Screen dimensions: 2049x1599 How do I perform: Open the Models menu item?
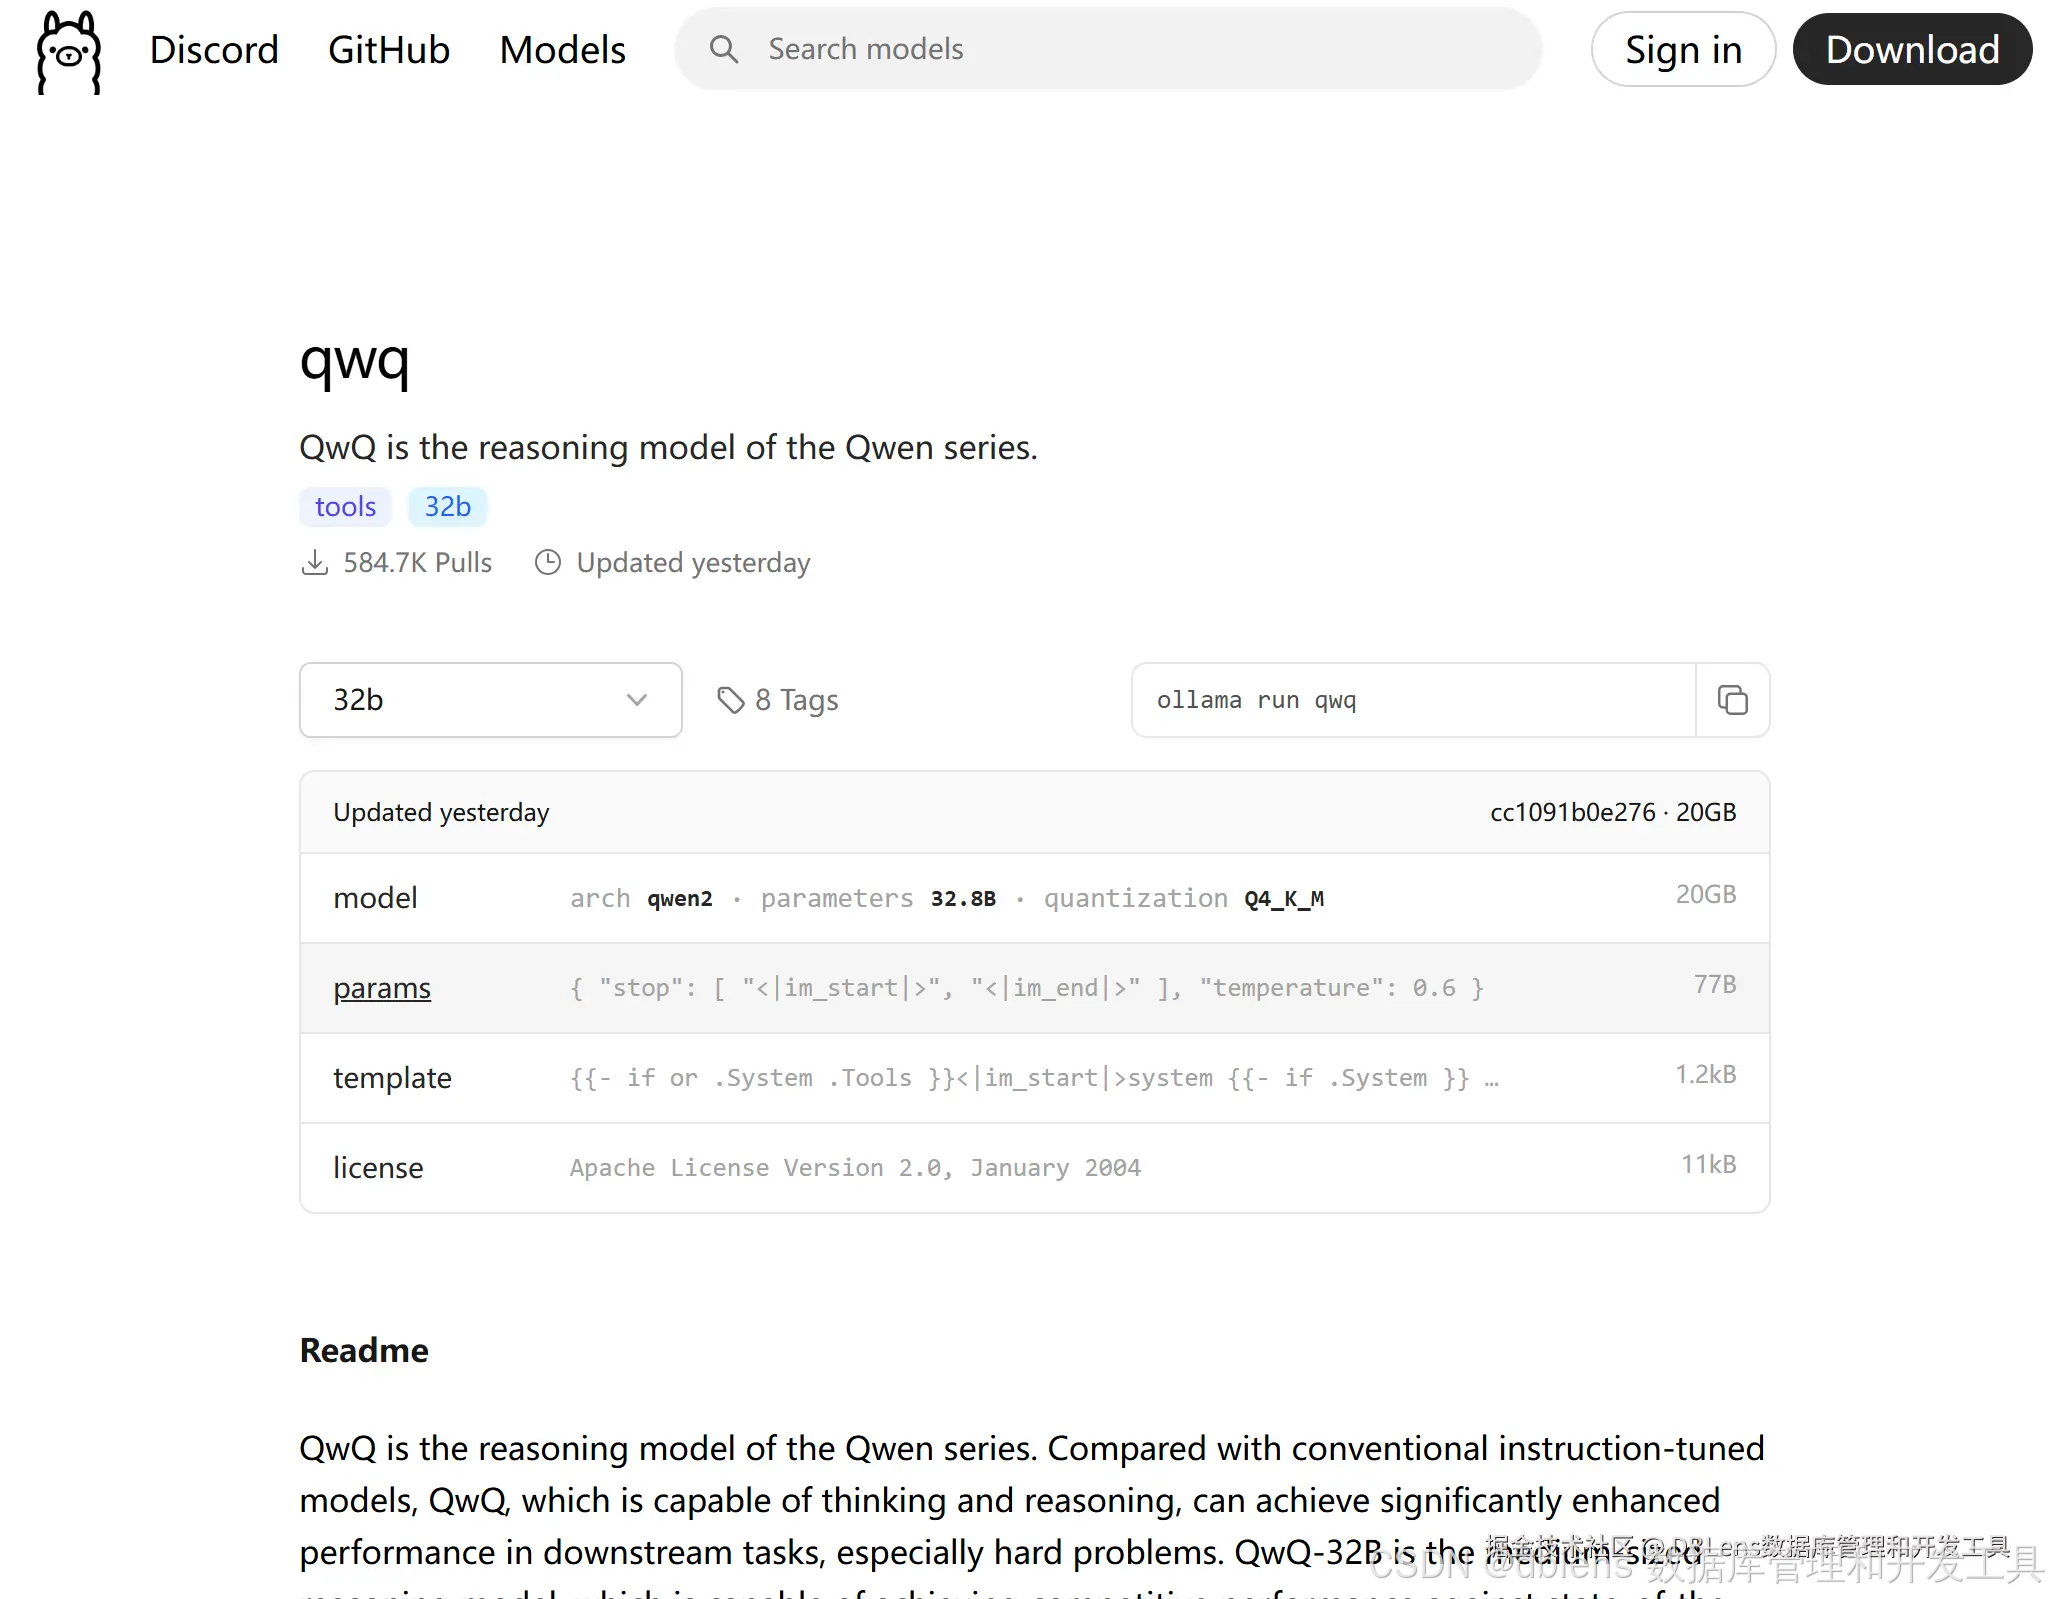[562, 49]
